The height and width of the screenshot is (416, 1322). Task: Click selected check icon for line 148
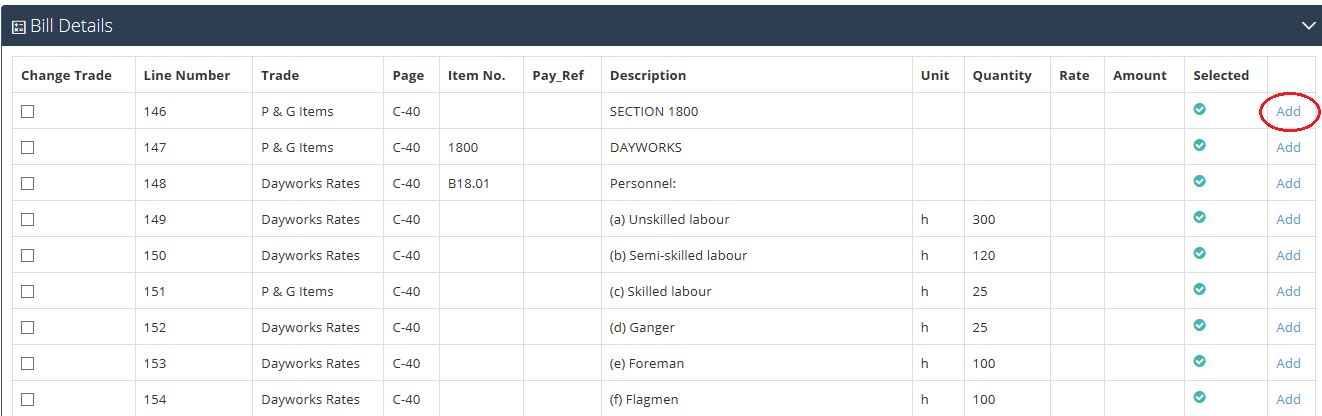coord(1200,181)
